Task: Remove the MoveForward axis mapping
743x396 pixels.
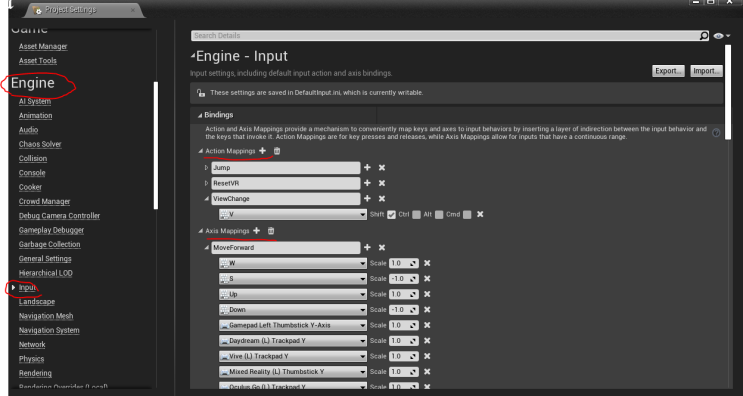Action: click(x=382, y=247)
